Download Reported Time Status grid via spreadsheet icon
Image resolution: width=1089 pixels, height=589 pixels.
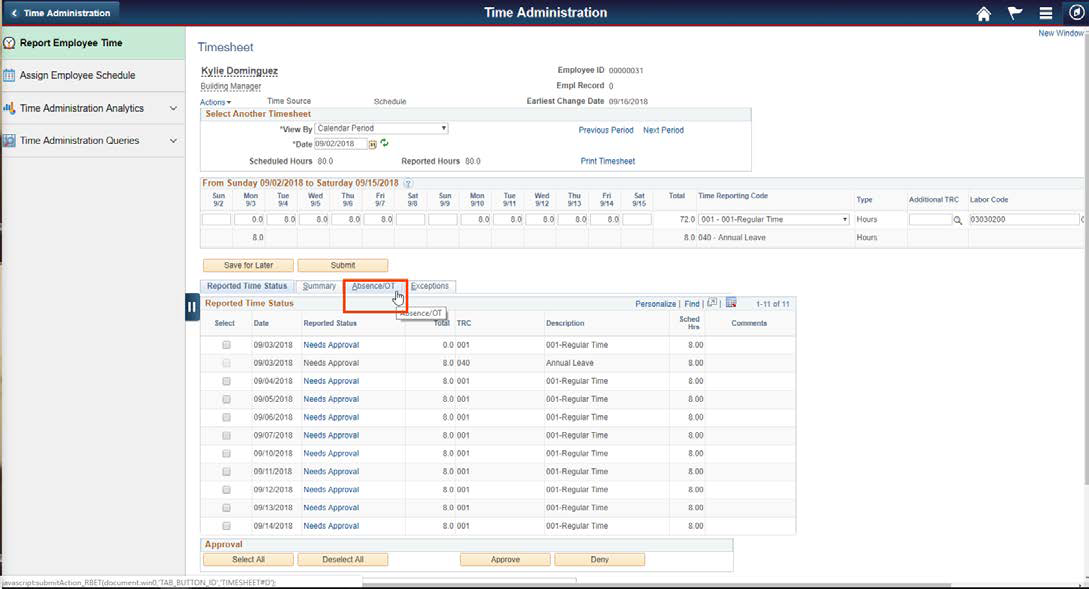[x=733, y=302]
